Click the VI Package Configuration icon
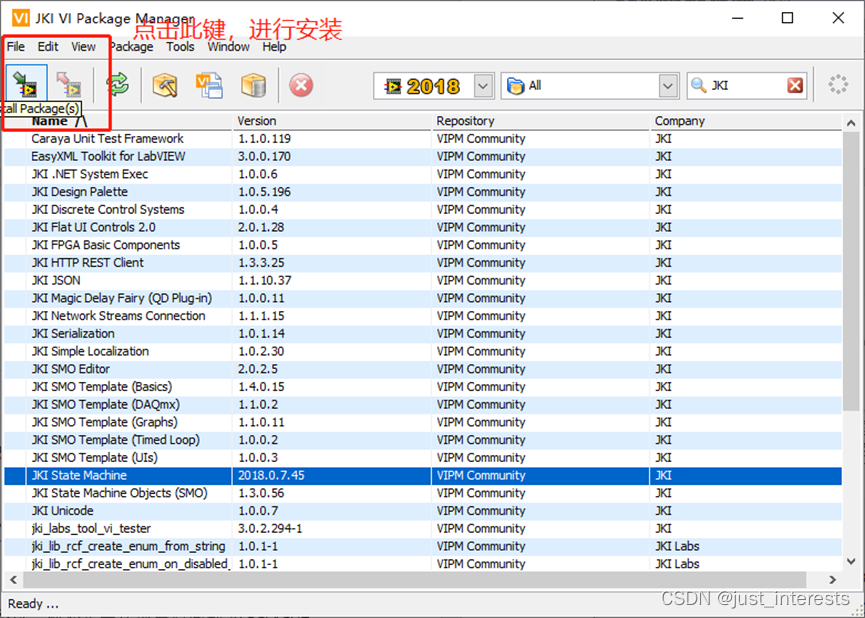 209,85
